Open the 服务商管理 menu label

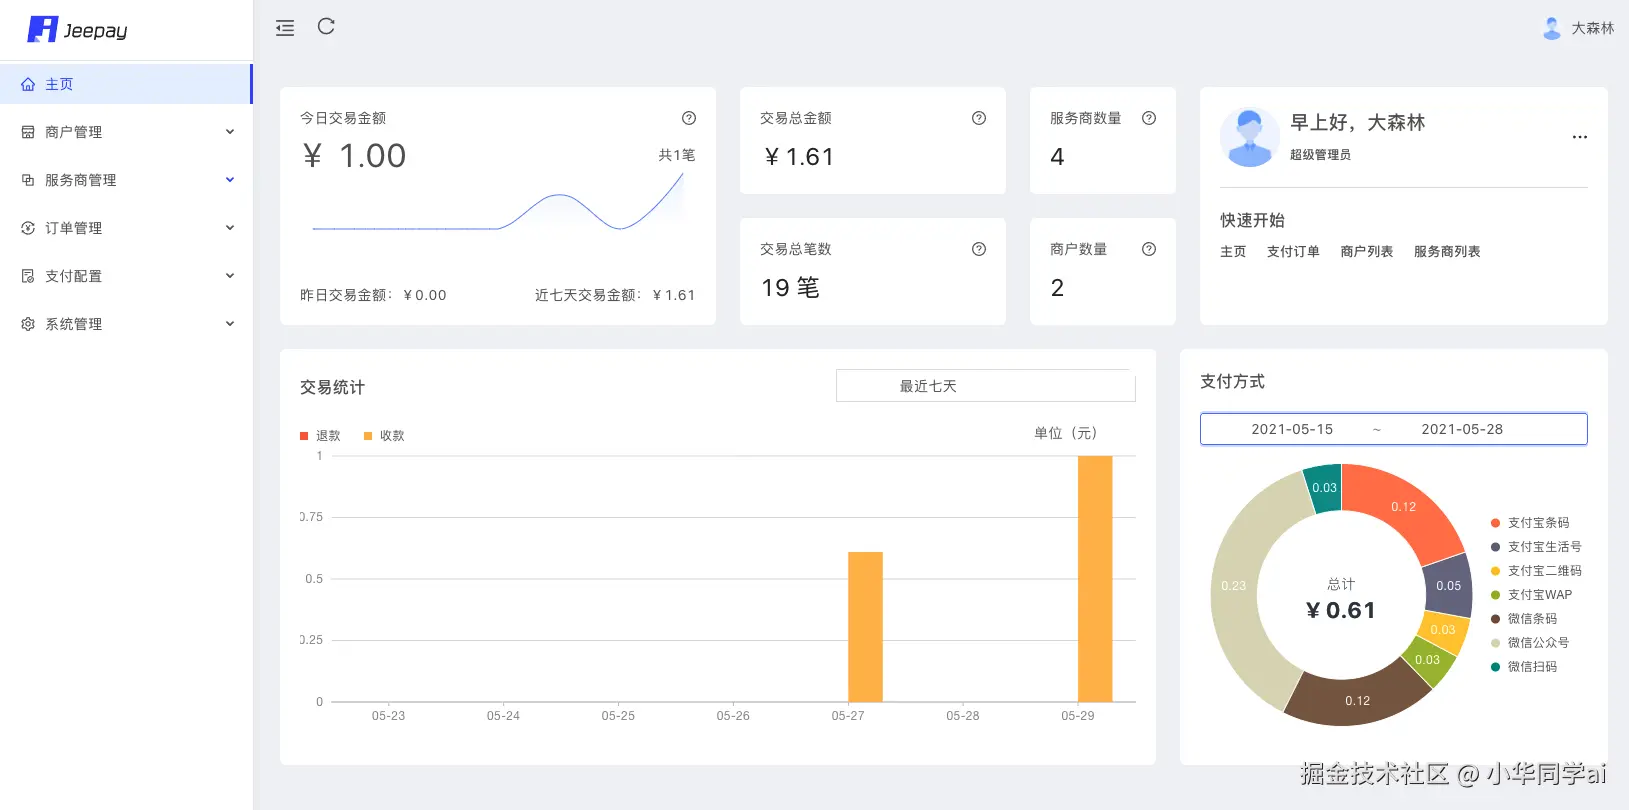[80, 180]
